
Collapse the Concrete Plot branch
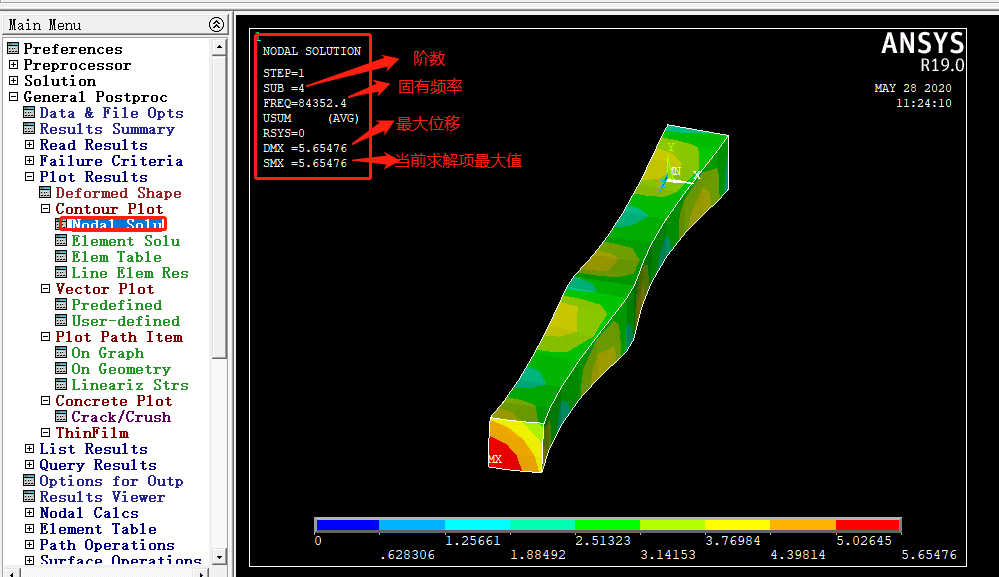point(45,401)
